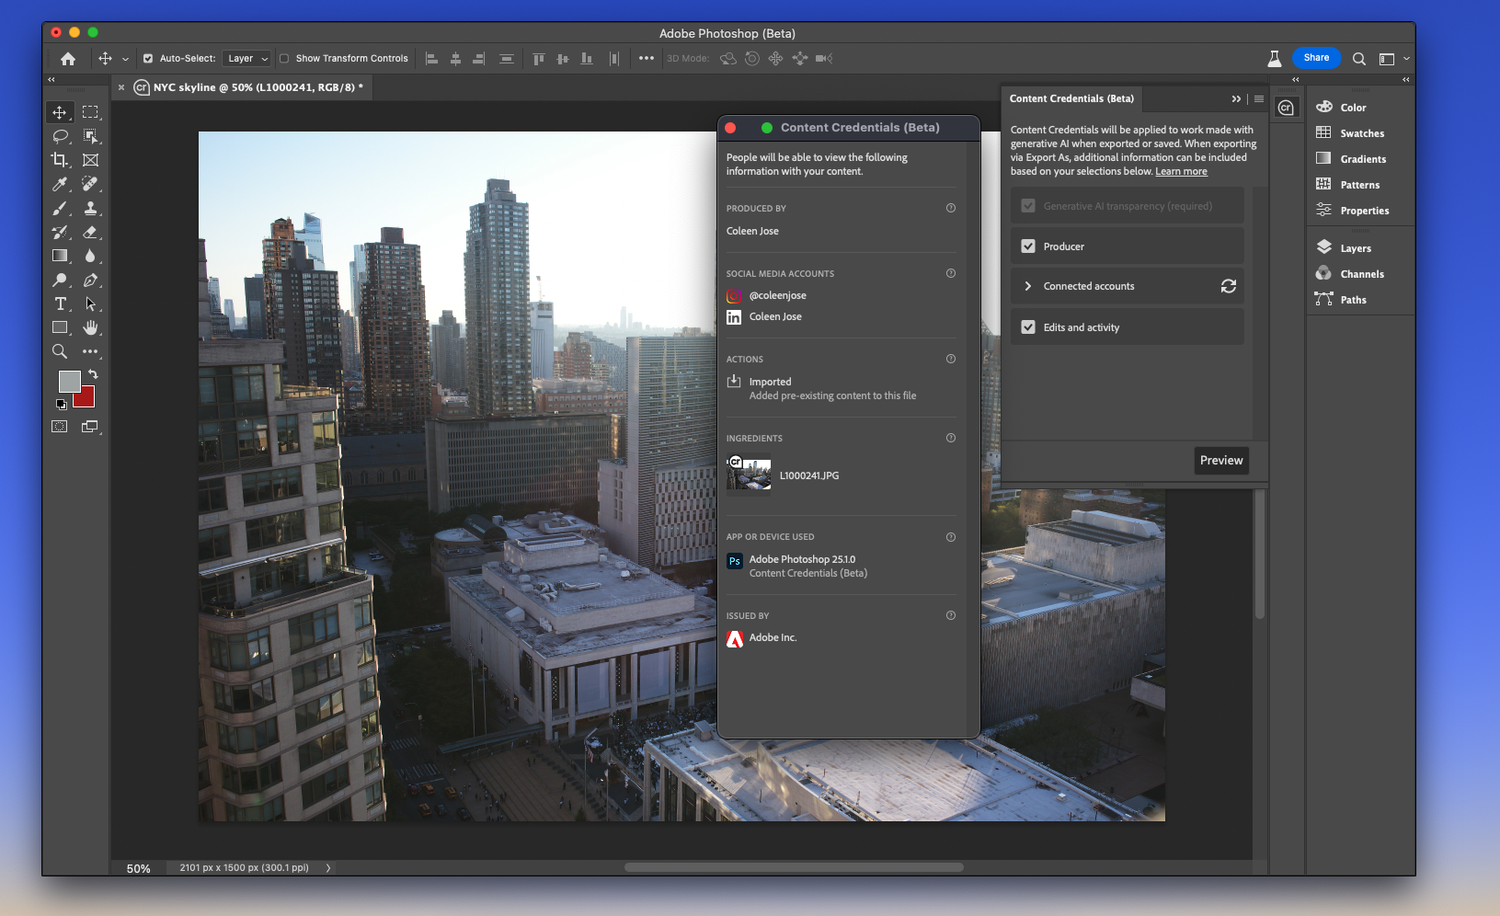
Task: Collapse the Content Credentials panel arrows
Action: (1236, 99)
